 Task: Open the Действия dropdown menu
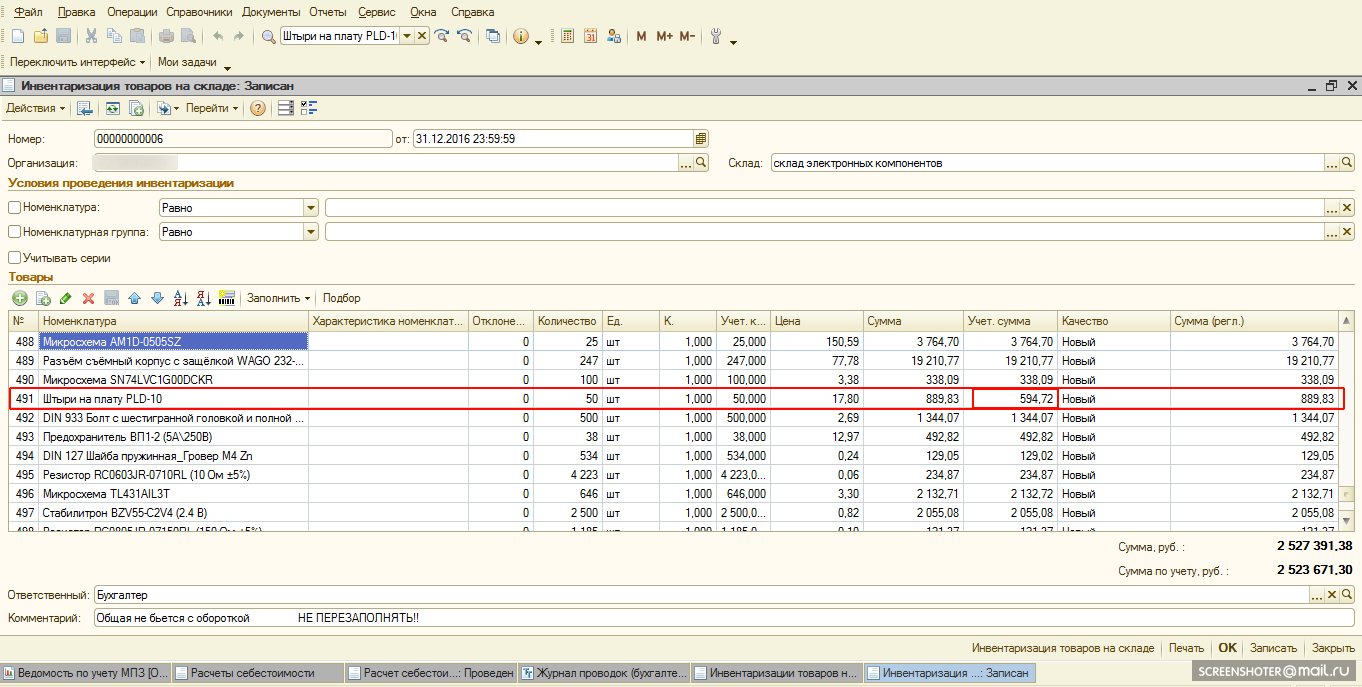point(35,108)
